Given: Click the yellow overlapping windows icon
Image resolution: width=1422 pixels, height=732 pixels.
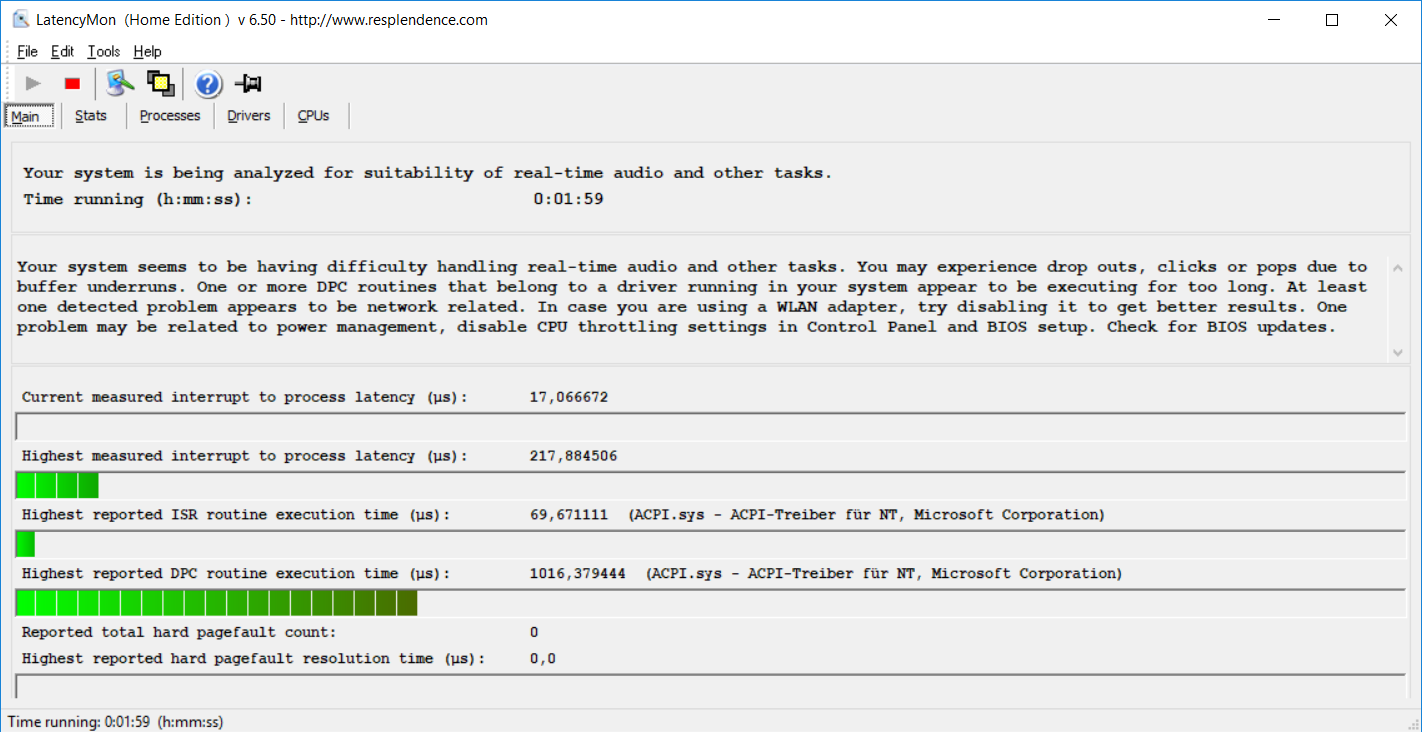Looking at the screenshot, I should pos(160,84).
